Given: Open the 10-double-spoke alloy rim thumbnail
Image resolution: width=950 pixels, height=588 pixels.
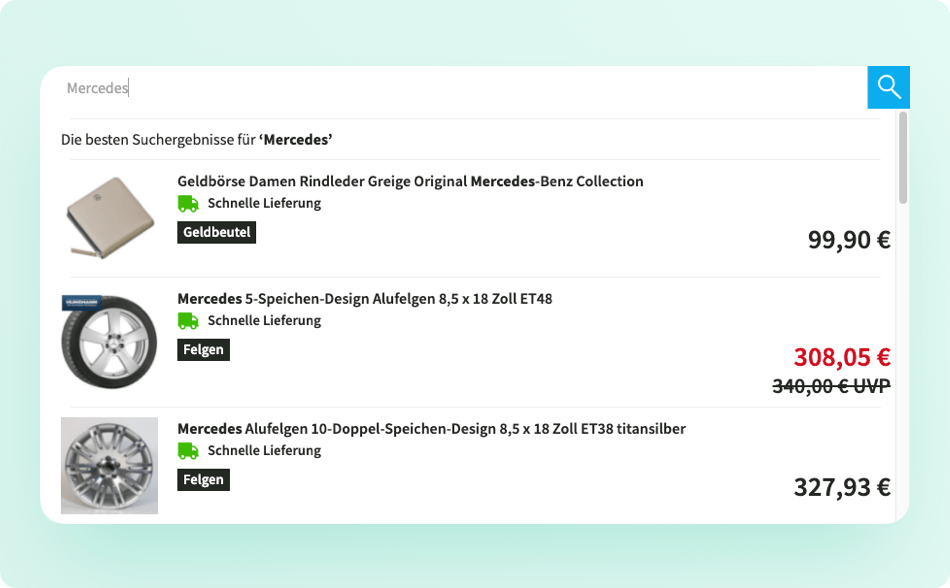Looking at the screenshot, I should [x=109, y=465].
